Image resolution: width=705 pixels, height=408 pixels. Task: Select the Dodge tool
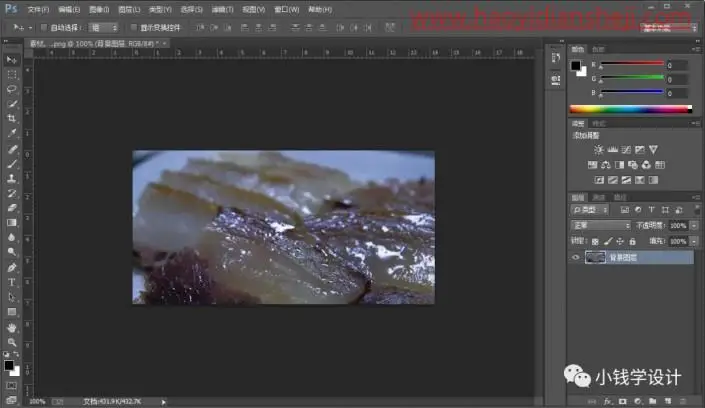tap(12, 252)
